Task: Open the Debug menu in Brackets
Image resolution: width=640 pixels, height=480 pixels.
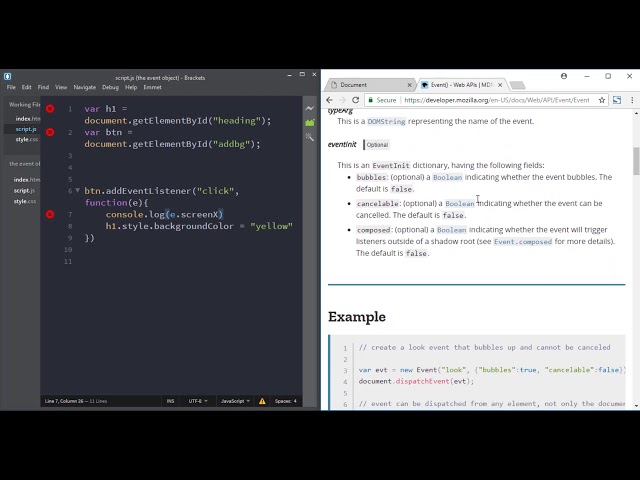Action: coord(110,87)
